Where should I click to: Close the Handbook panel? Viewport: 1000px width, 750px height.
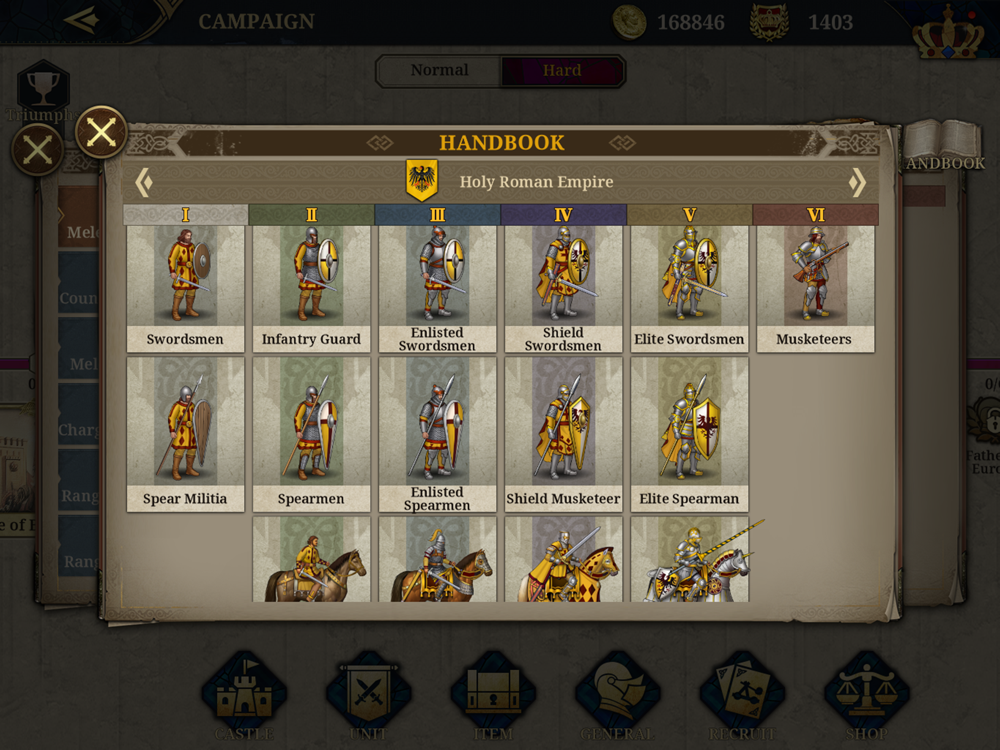click(101, 133)
